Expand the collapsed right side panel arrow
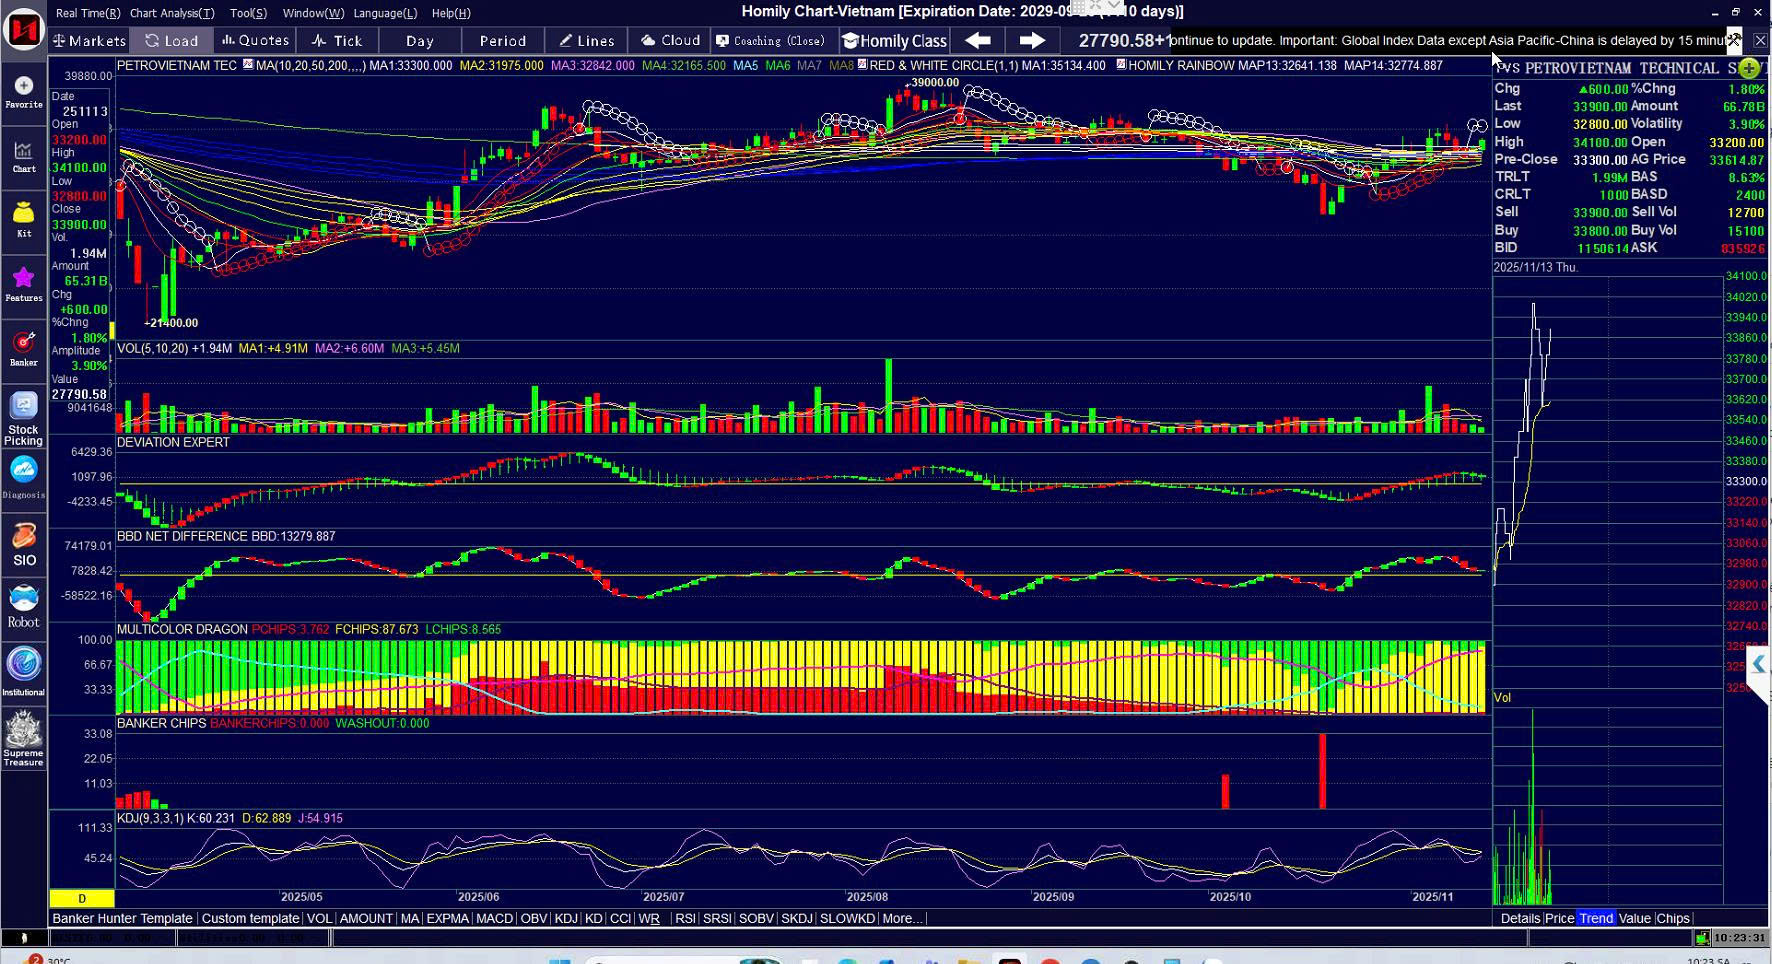 tap(1758, 664)
